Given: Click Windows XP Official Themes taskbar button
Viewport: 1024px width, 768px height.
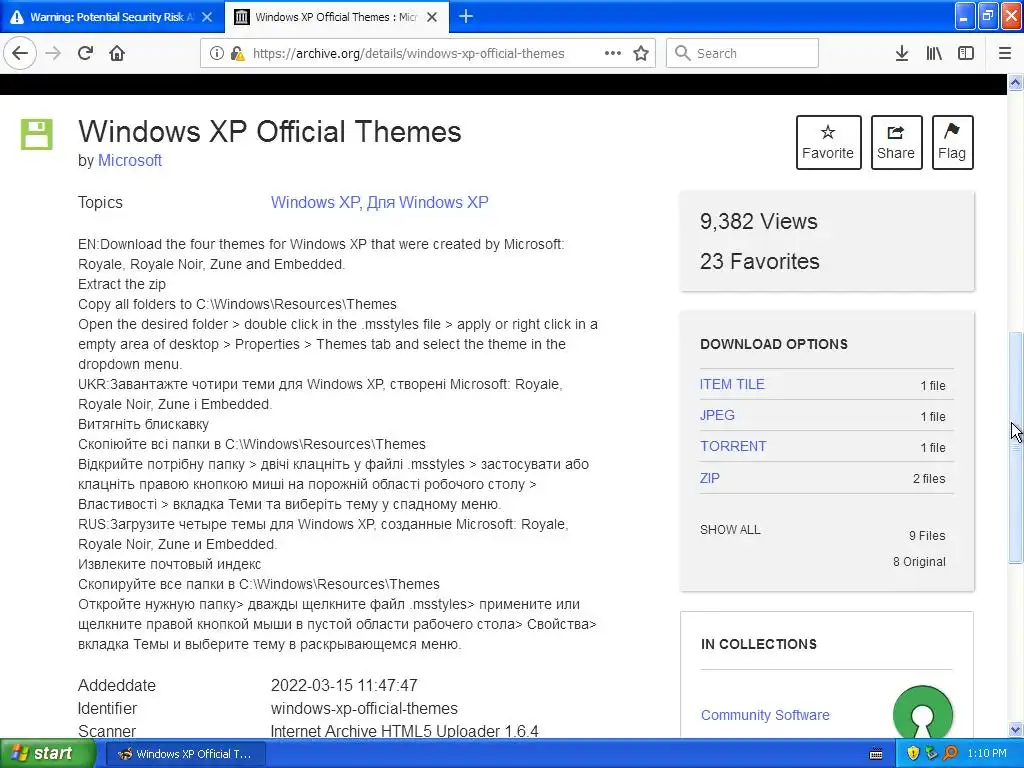Looking at the screenshot, I should point(185,754).
